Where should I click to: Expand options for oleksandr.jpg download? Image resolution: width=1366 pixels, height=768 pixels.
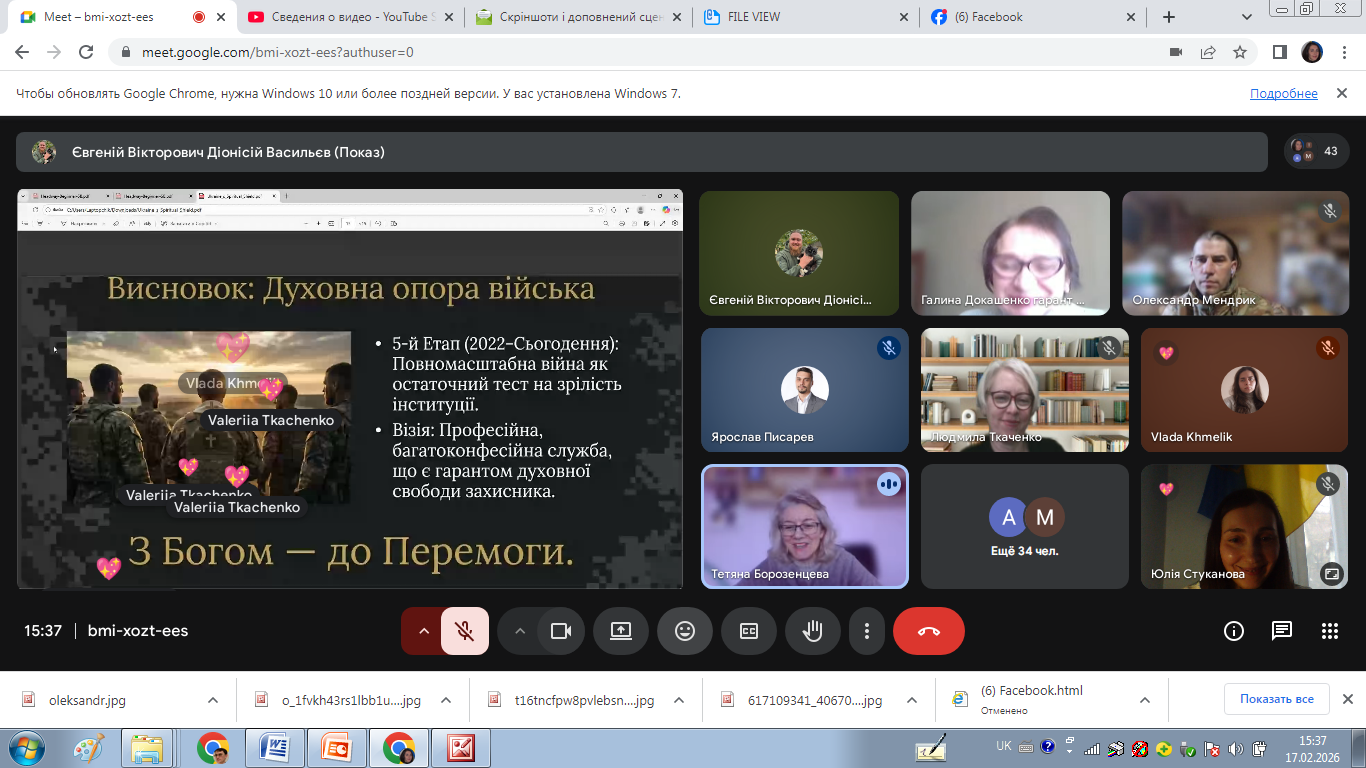pyautogui.click(x=212, y=700)
